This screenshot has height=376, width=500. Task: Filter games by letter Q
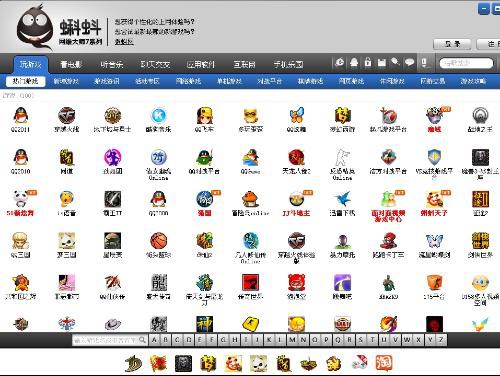[x=338, y=340]
